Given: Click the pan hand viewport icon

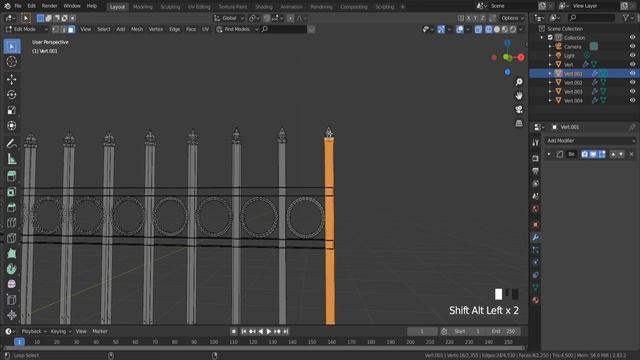Looking at the screenshot, I should click(x=519, y=96).
